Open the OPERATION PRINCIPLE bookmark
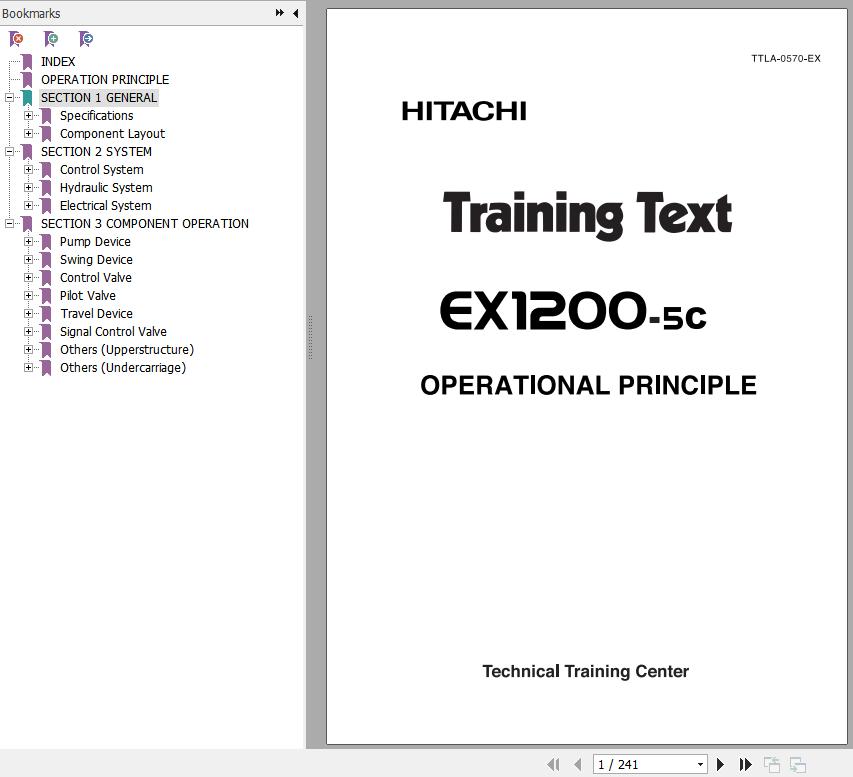 (x=105, y=80)
